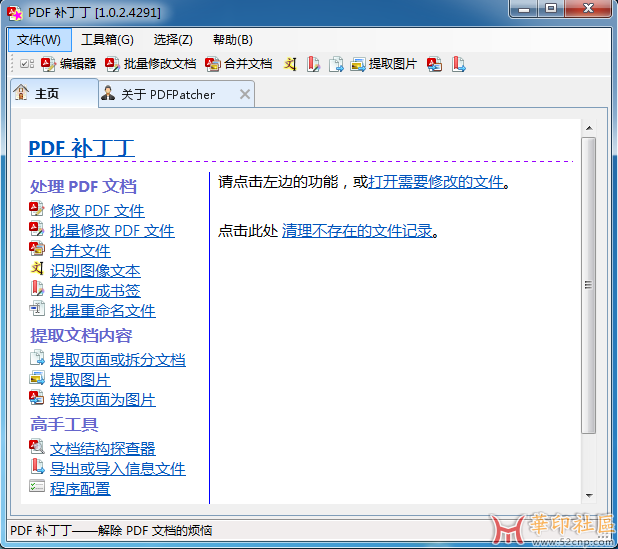Click the 高手工具 section heading
The image size is (618, 549).
pos(64,425)
